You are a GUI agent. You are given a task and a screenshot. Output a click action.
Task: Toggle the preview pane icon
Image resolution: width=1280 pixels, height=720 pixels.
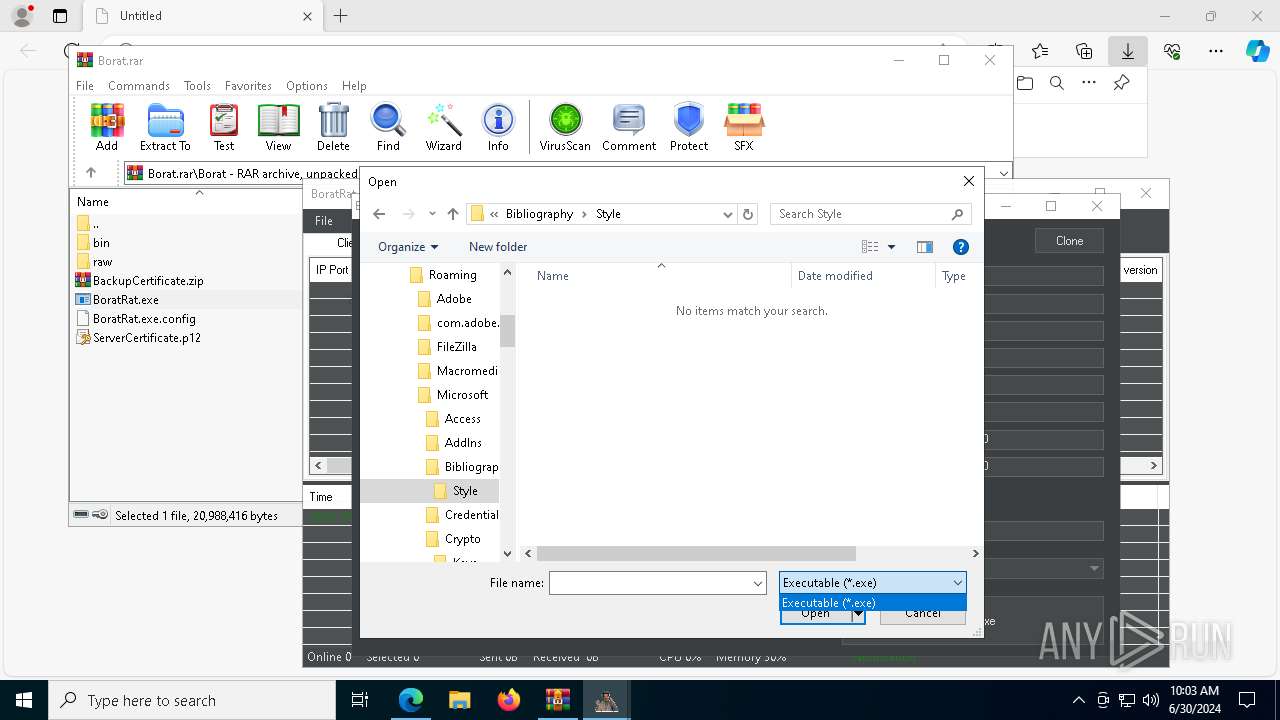pyautogui.click(x=925, y=247)
